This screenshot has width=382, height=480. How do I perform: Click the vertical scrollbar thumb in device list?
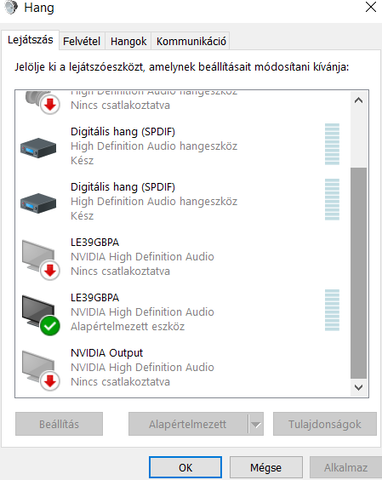[x=359, y=273]
